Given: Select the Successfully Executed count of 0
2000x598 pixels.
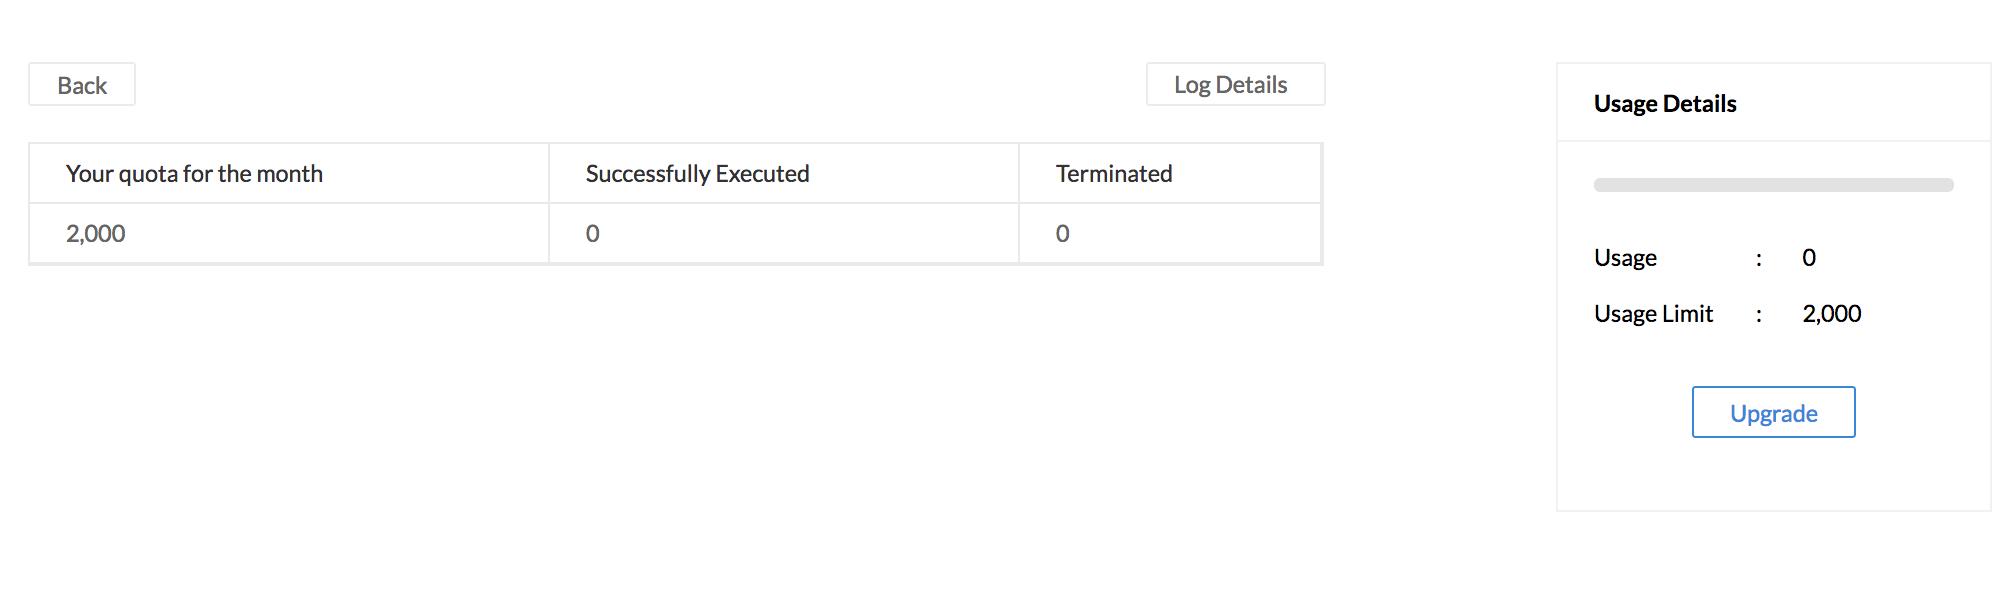Looking at the screenshot, I should click(592, 232).
